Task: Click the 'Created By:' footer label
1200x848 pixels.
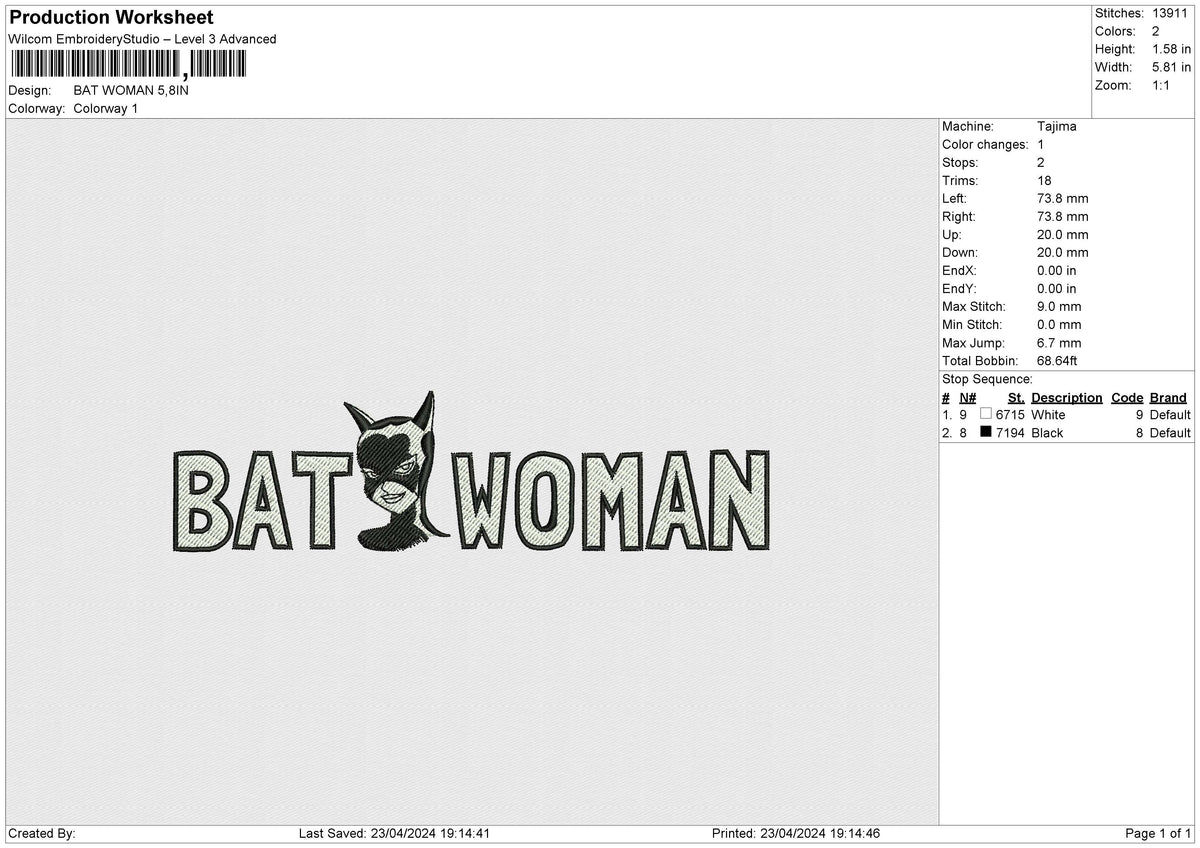Action: pos(41,833)
